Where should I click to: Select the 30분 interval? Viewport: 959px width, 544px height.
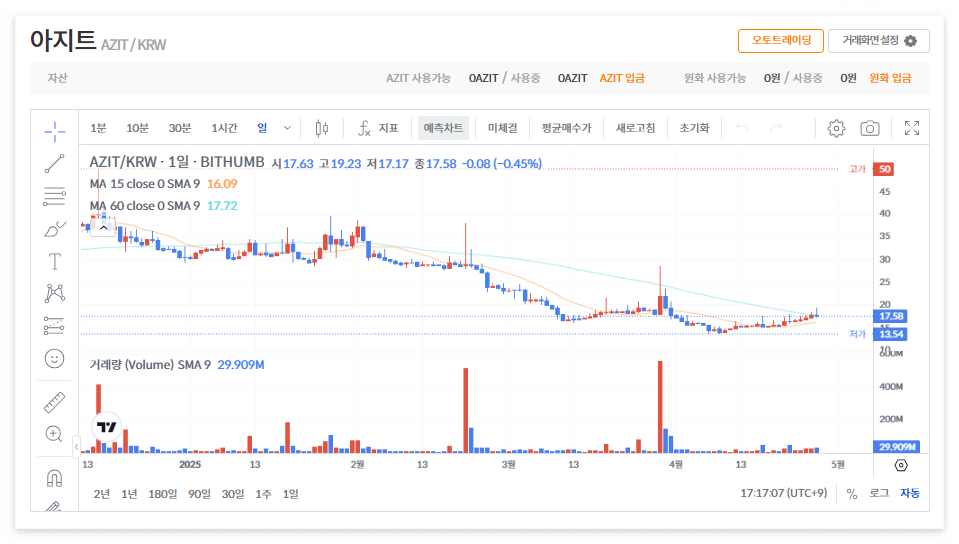point(180,128)
